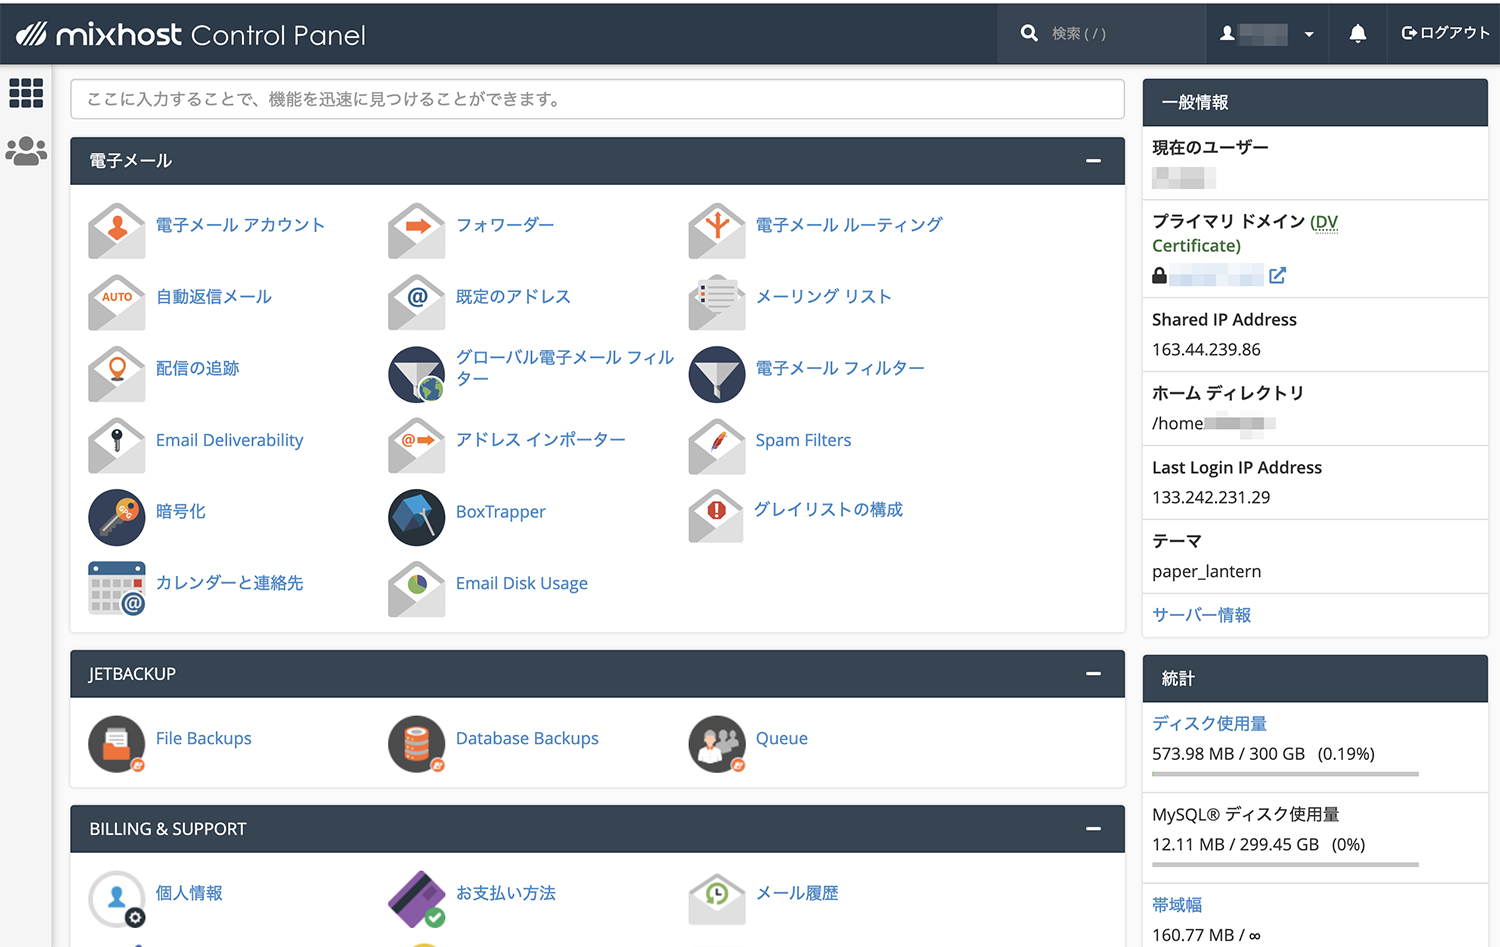This screenshot has height=947, width=1500.
Task: Open the File Backups icon
Action: (x=117, y=744)
